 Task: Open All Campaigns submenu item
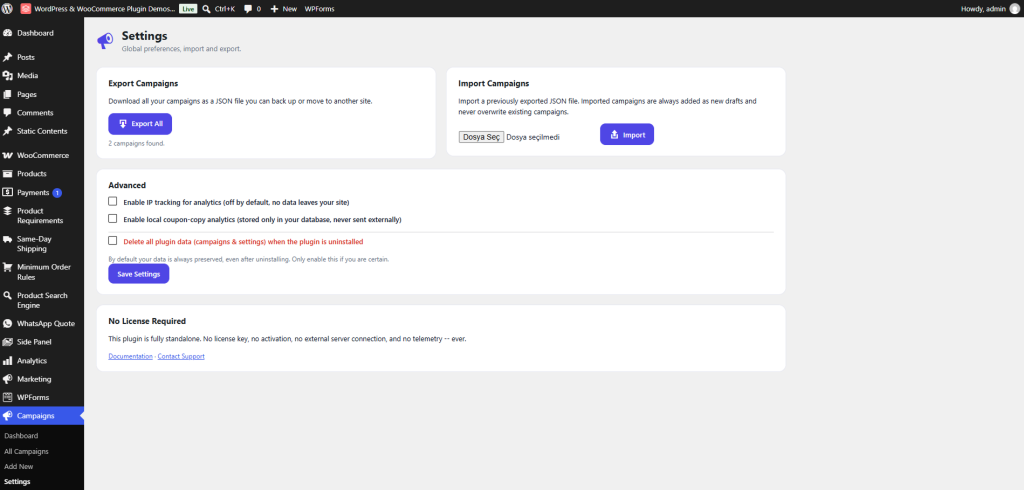tap(26, 451)
